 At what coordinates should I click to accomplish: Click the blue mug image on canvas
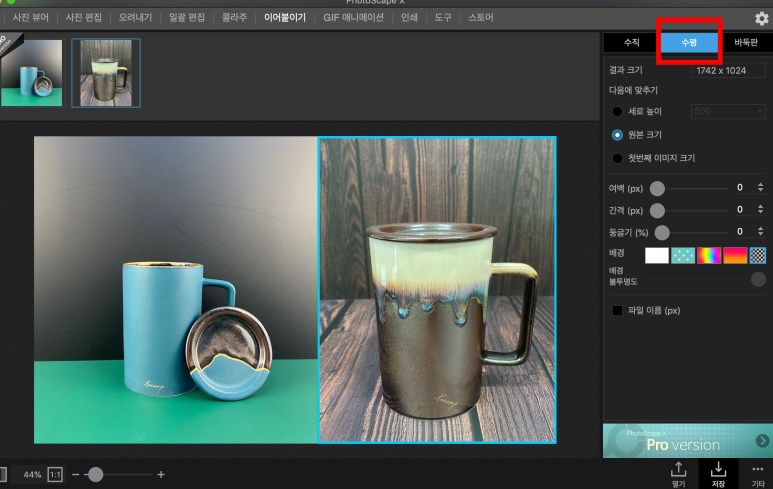(176, 290)
